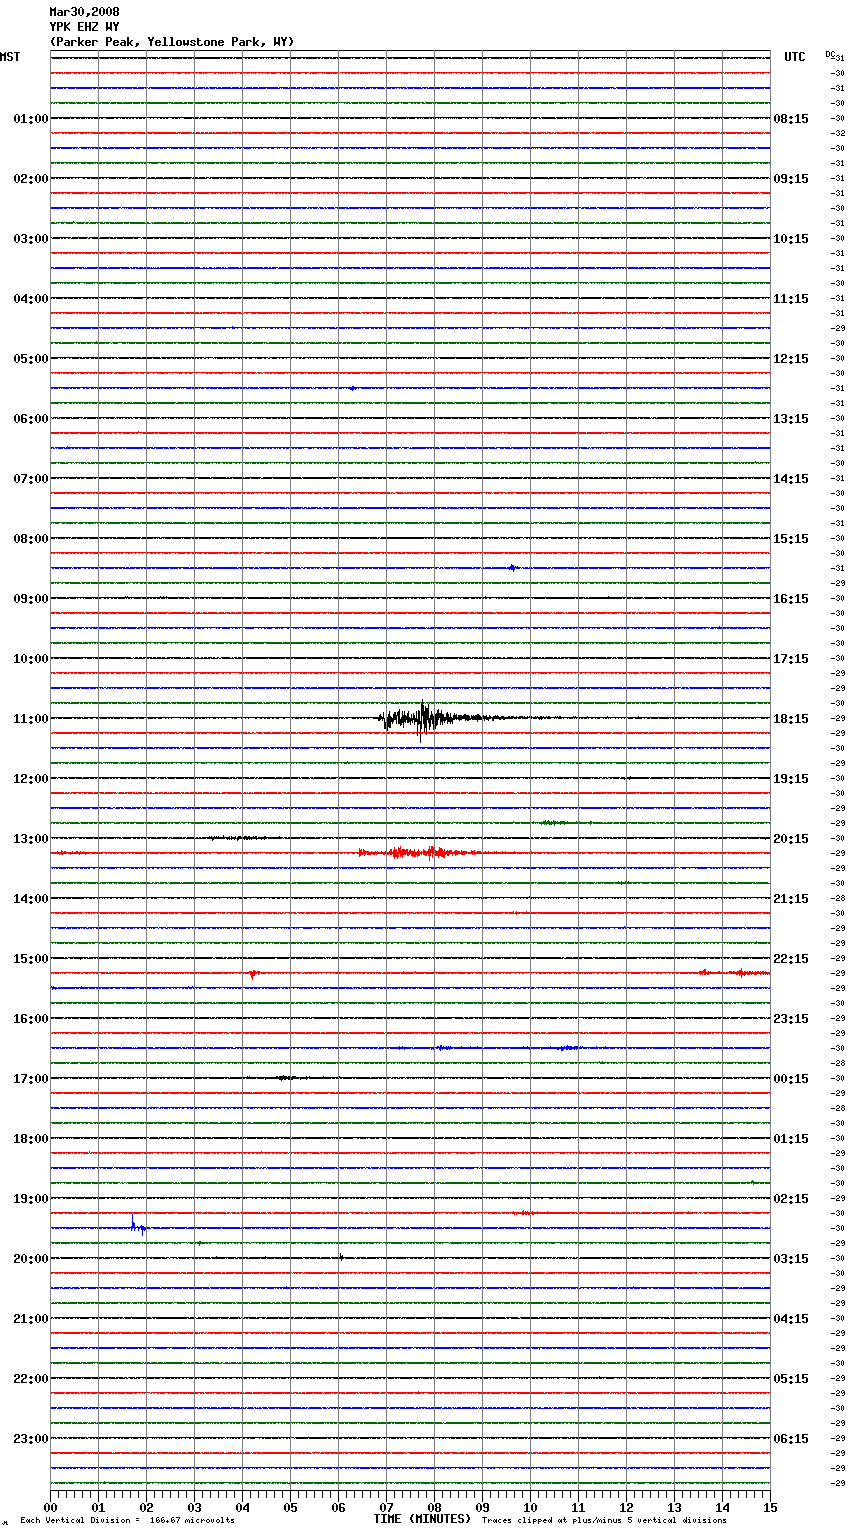This screenshot has width=850, height=1534.
Task: Click minute tick label 07 on bottom axis
Action: point(386,1507)
